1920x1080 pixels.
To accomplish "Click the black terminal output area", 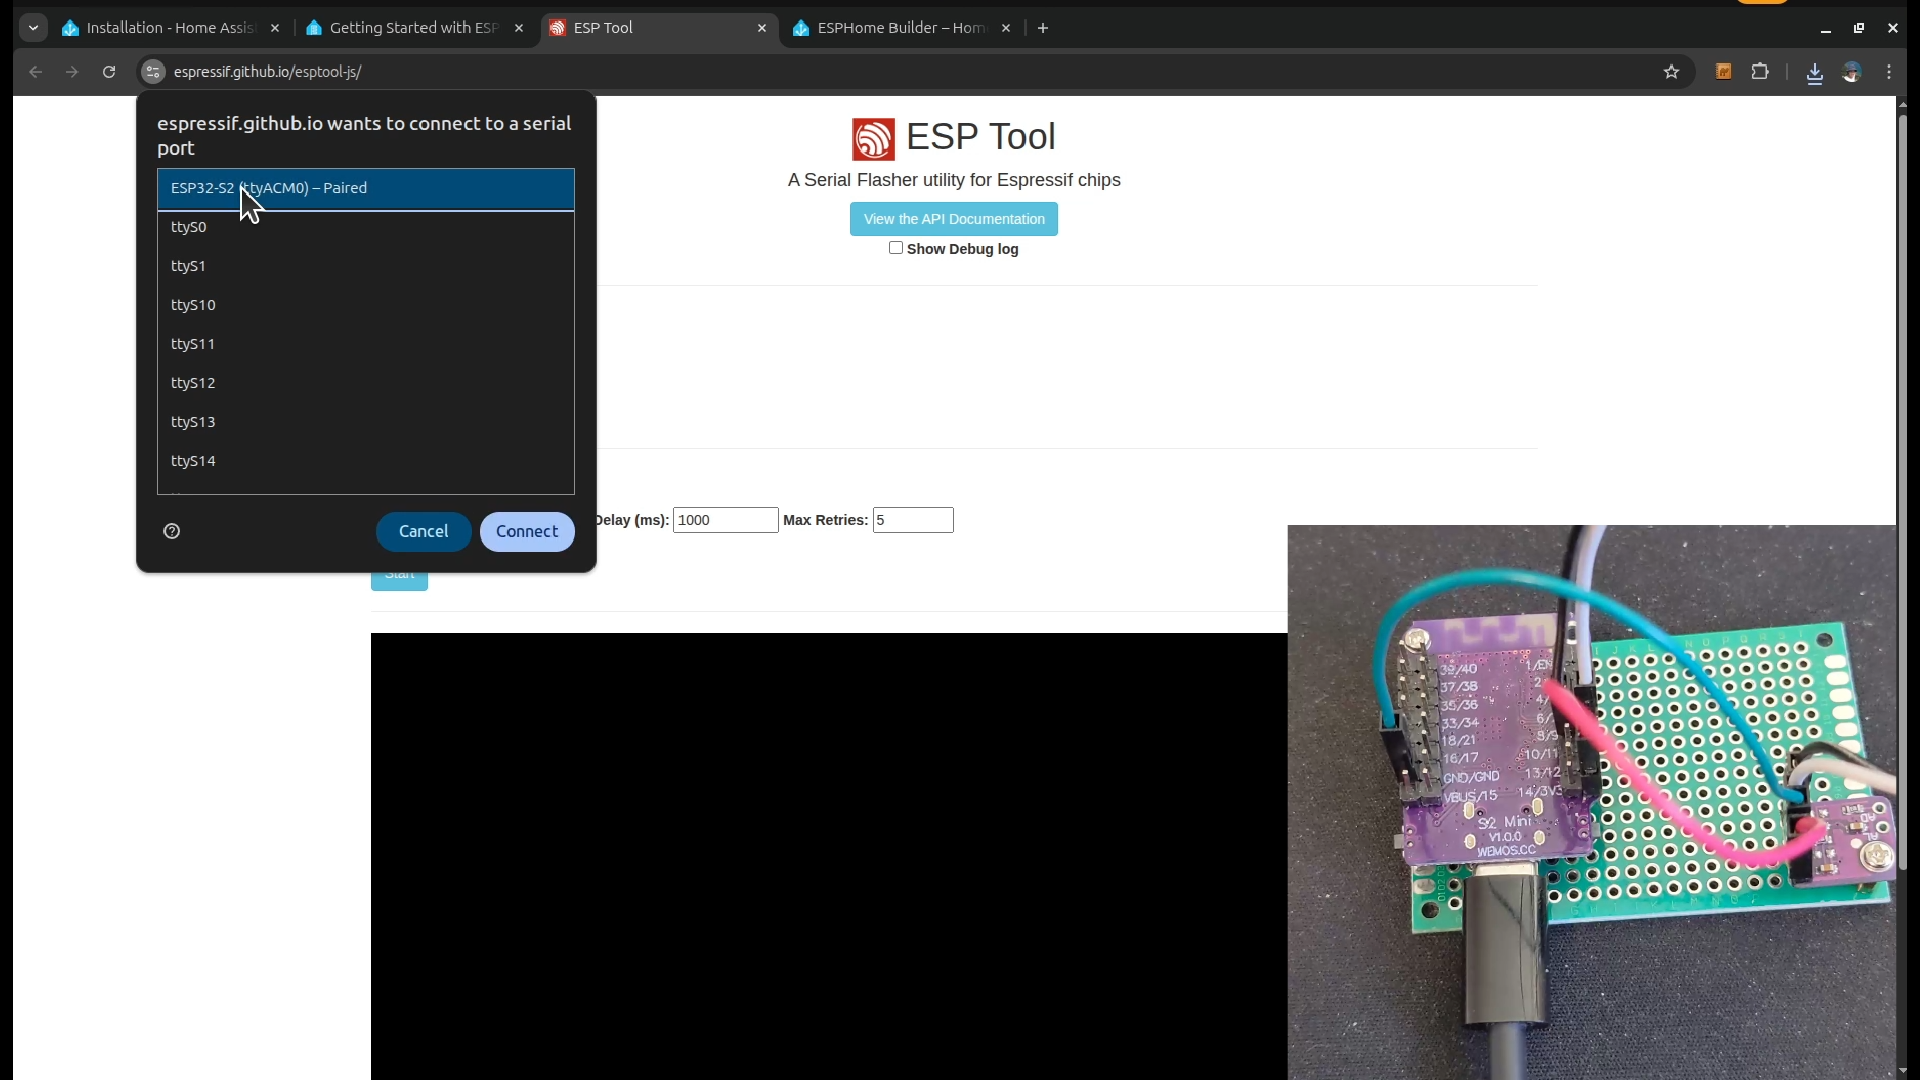I will point(828,856).
